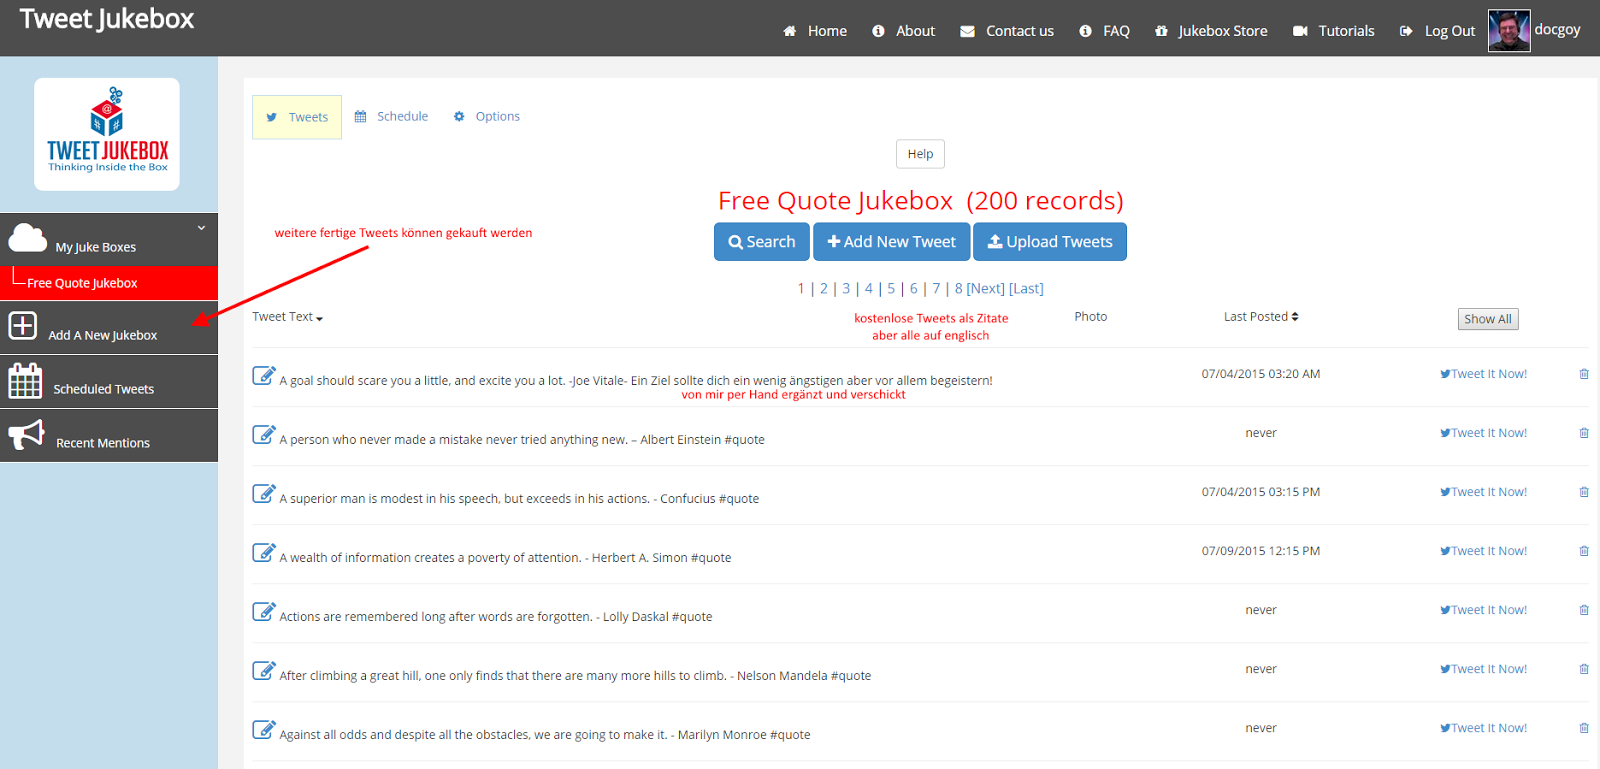This screenshot has height=769, width=1600.
Task: Click Add New Tweet button
Action: 891,242
